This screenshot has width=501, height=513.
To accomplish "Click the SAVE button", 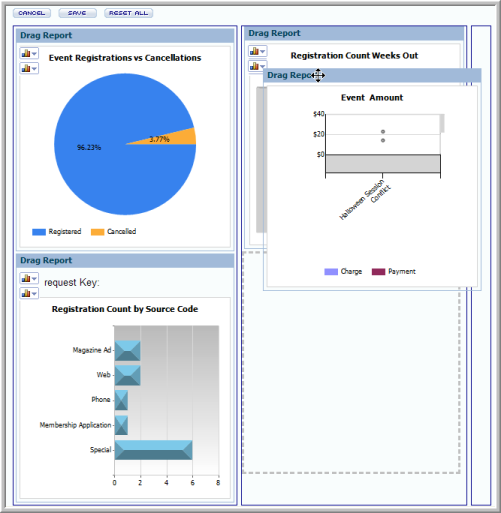I will 77,13.
